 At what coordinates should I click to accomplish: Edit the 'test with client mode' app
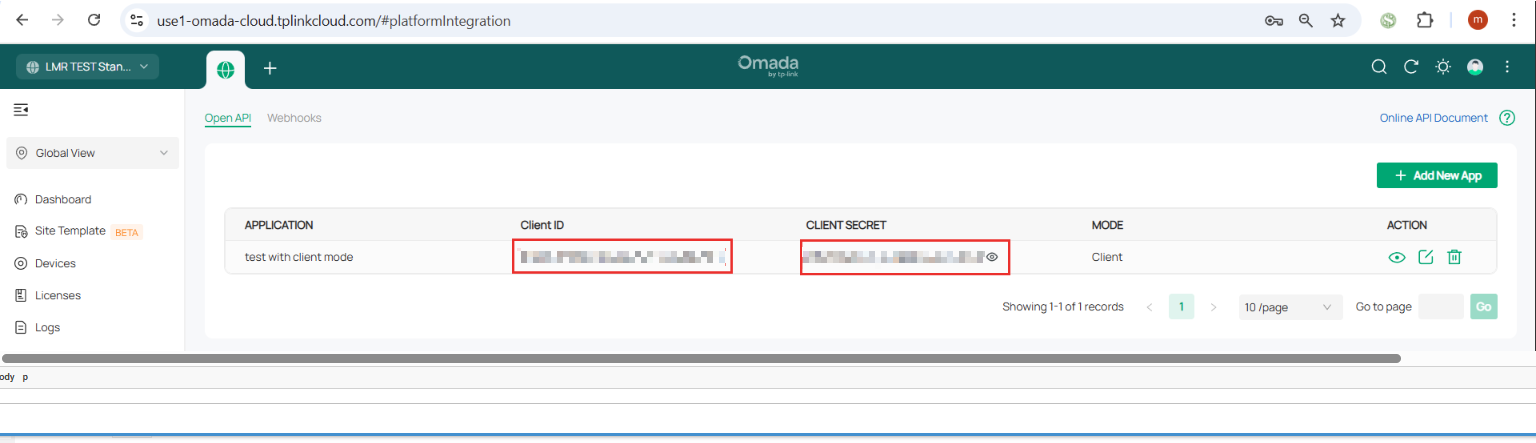click(x=1426, y=257)
